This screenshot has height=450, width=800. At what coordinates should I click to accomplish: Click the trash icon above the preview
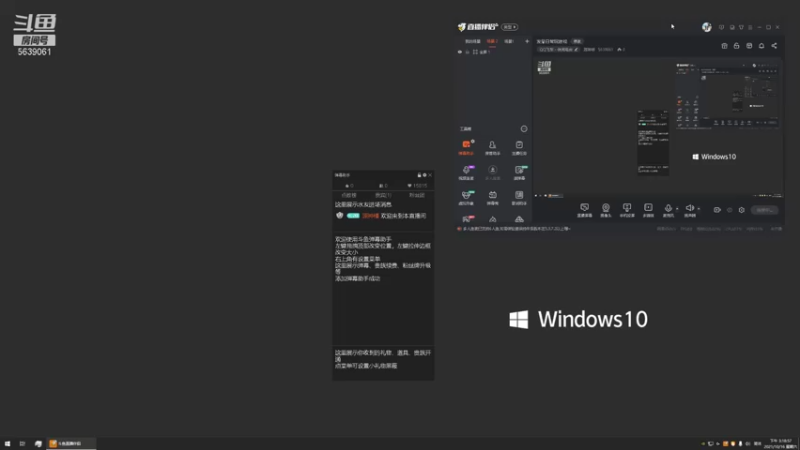[724, 46]
